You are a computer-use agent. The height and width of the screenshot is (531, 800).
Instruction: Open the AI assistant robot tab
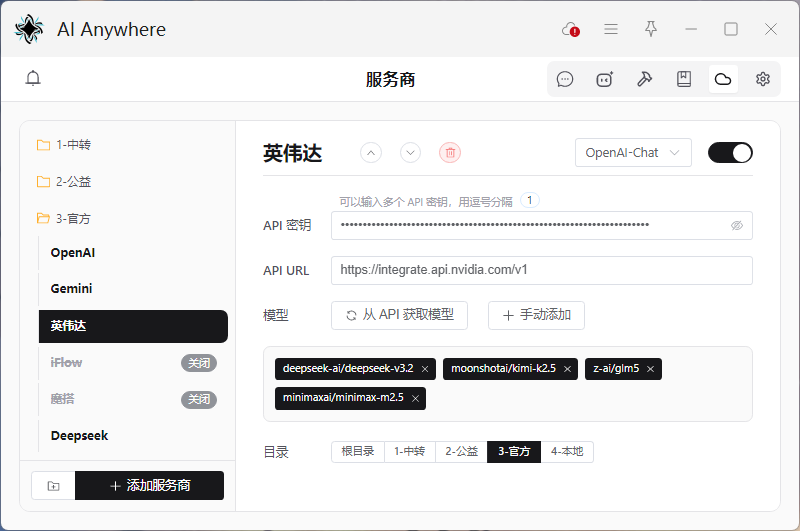pos(604,79)
